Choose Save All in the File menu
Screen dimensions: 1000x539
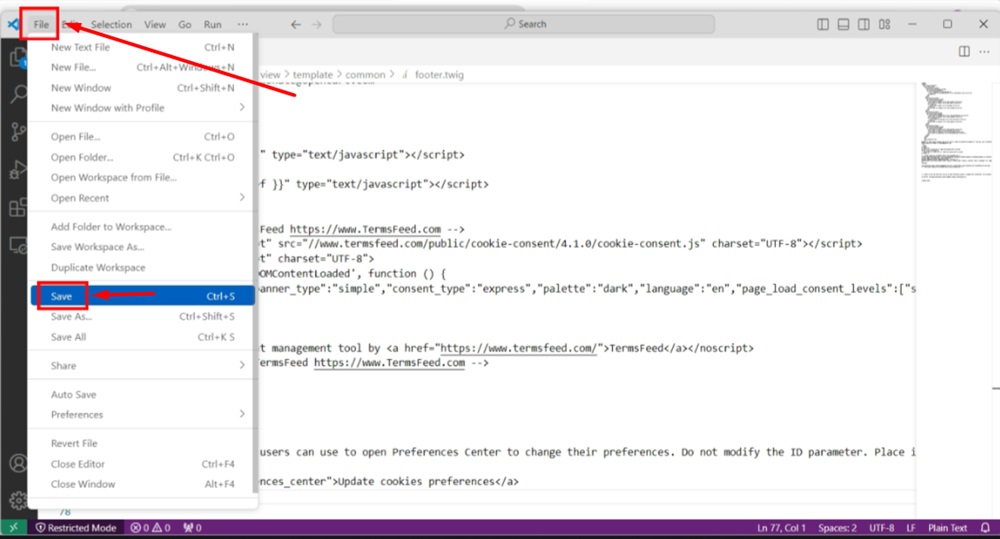coord(143,337)
